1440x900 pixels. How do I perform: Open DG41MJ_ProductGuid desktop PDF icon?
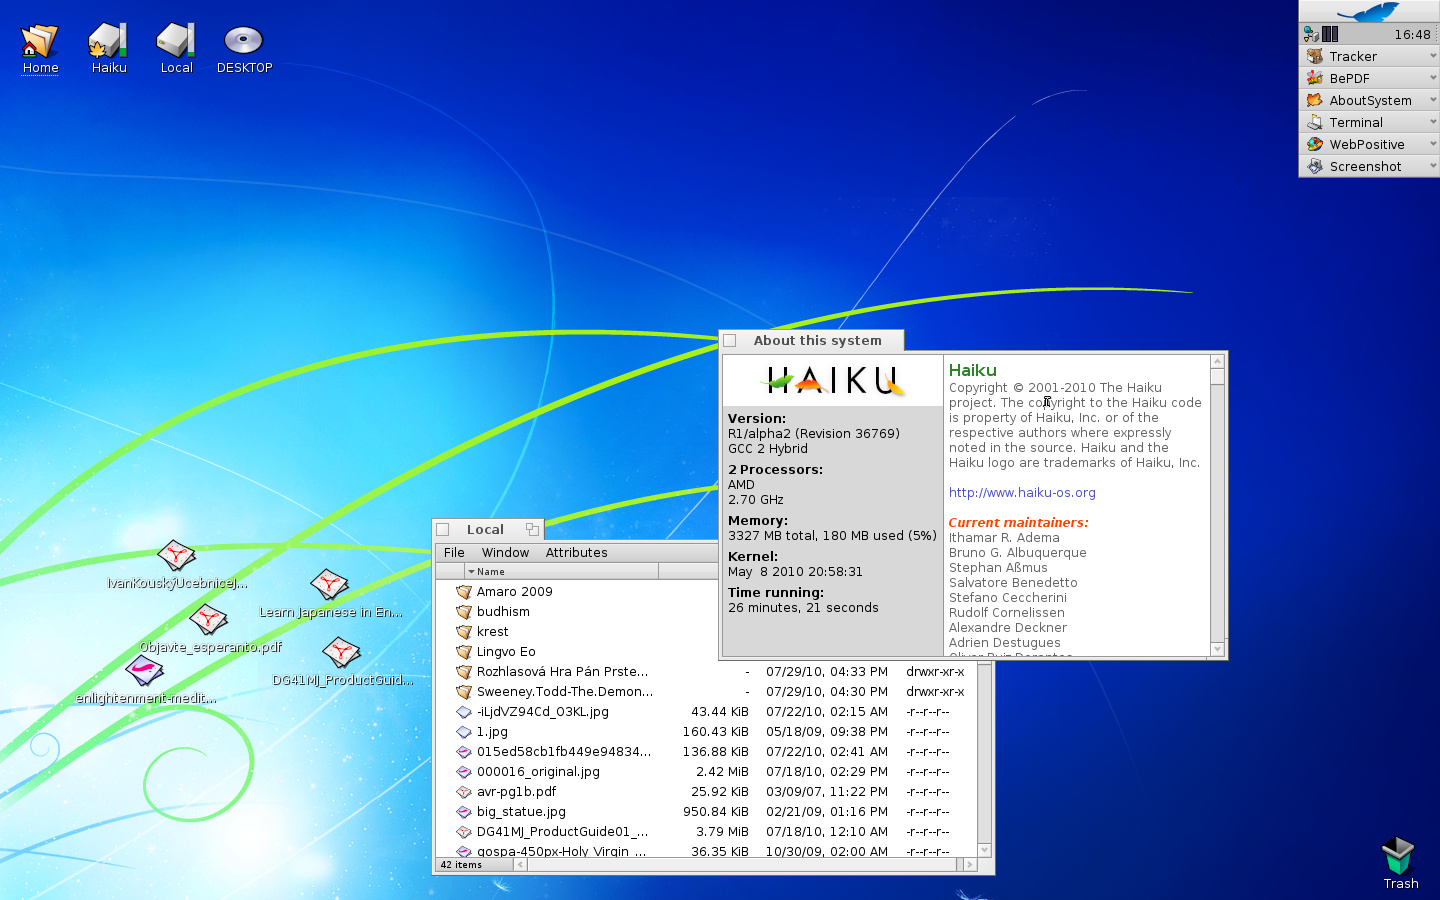[x=341, y=652]
